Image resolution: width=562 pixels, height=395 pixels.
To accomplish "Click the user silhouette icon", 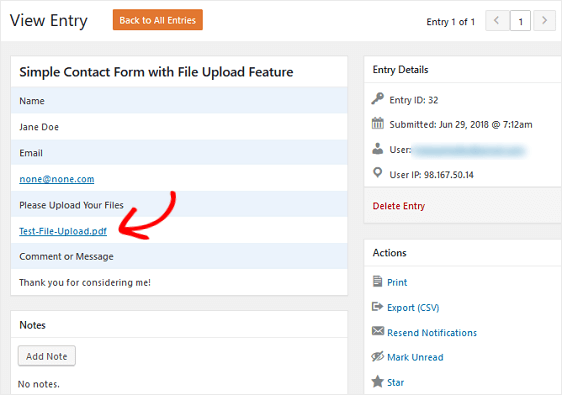I will click(x=377, y=148).
